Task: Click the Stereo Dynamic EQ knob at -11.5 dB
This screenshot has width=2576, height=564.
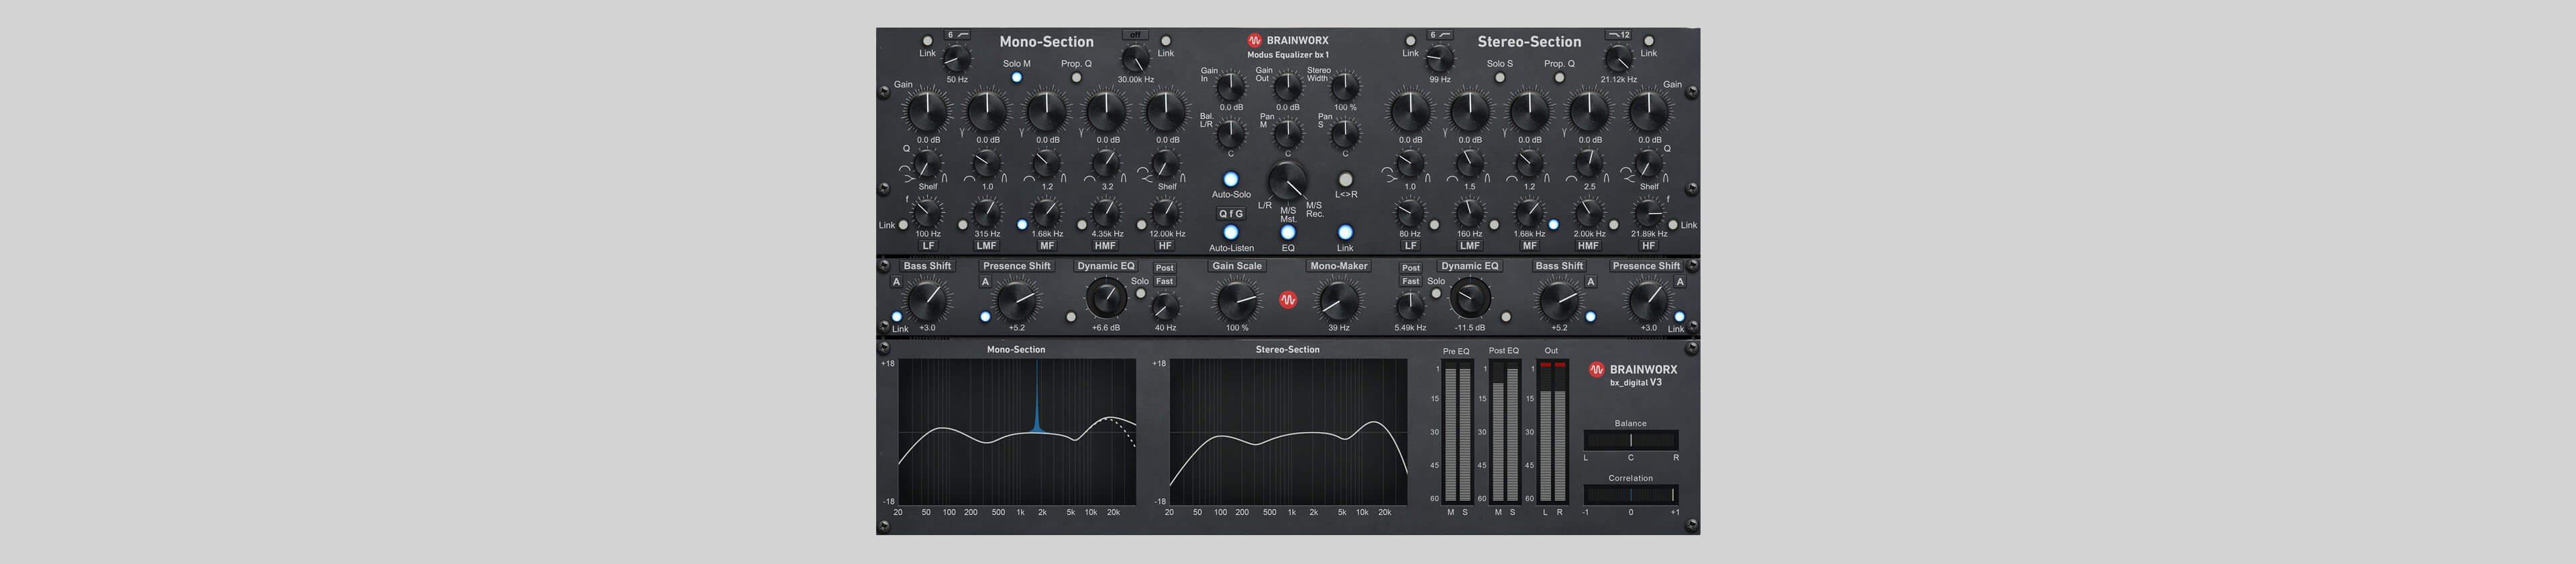Action: (x=1470, y=299)
